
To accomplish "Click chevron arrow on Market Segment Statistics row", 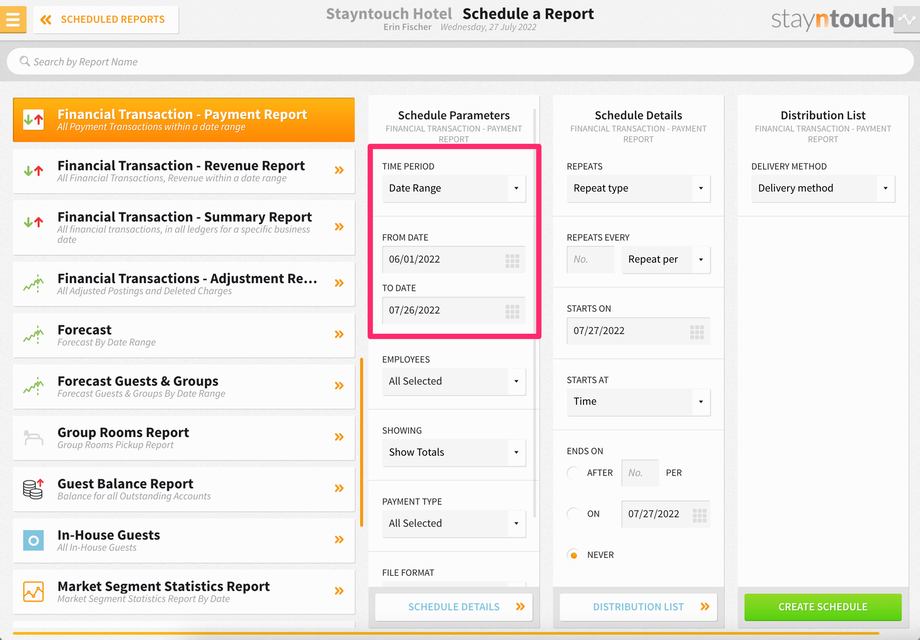I will point(339,591).
